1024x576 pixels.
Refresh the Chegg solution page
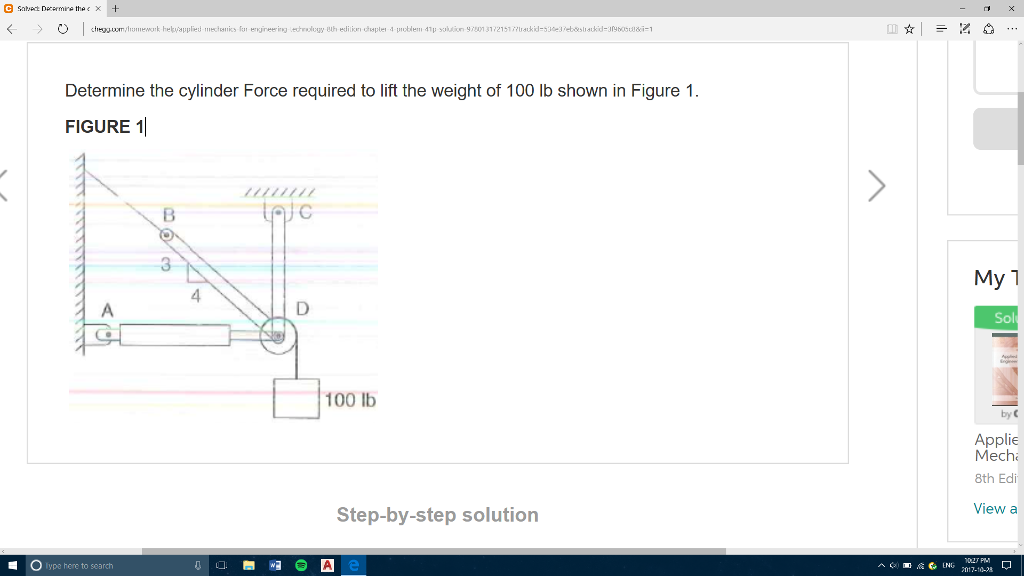[x=62, y=29]
